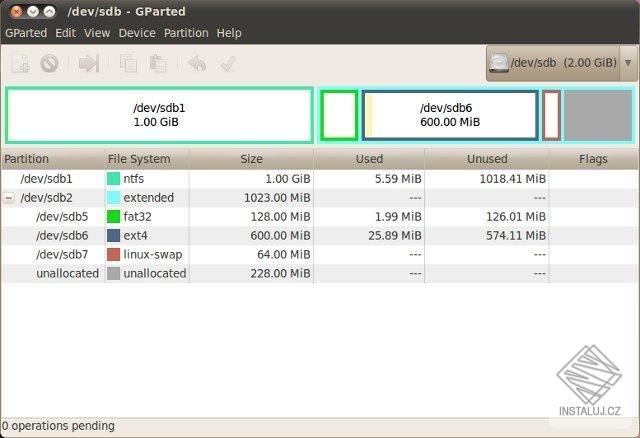640x438 pixels.
Task: Sort by the File System column header
Action: click(147, 159)
